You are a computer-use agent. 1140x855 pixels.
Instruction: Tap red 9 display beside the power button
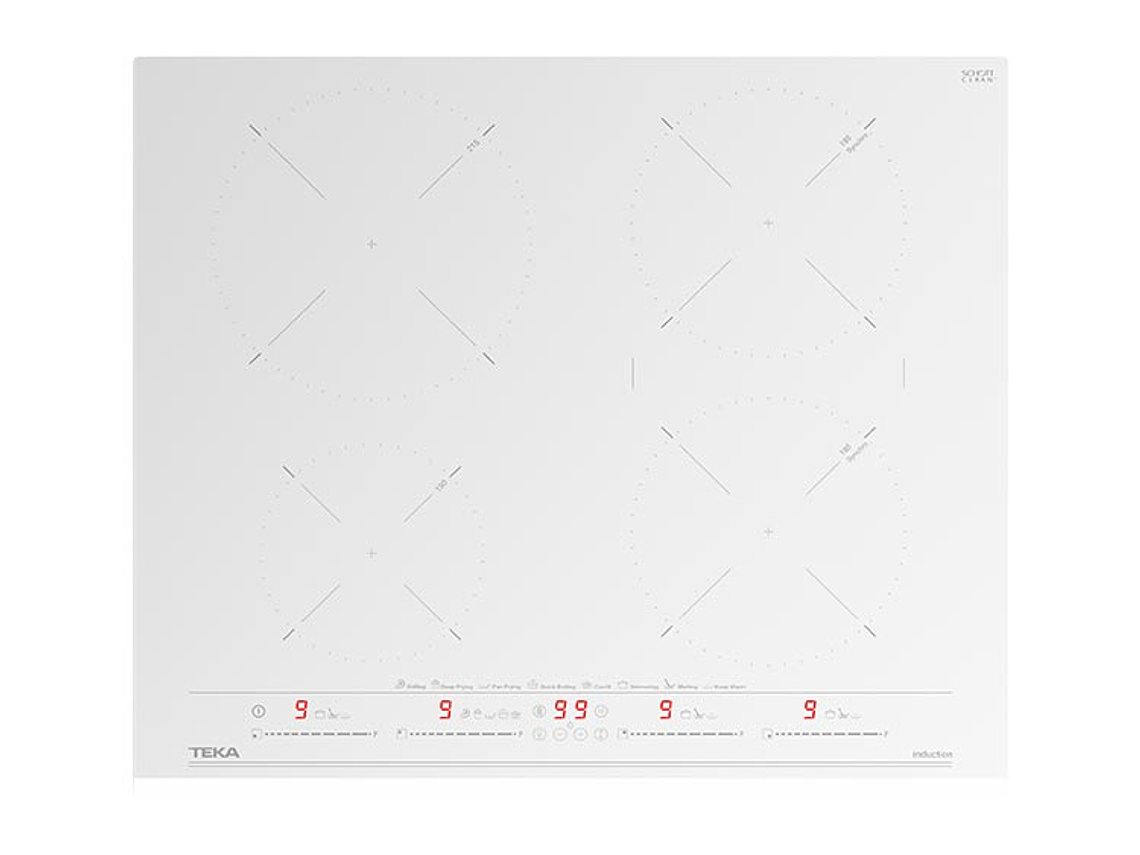(x=300, y=711)
